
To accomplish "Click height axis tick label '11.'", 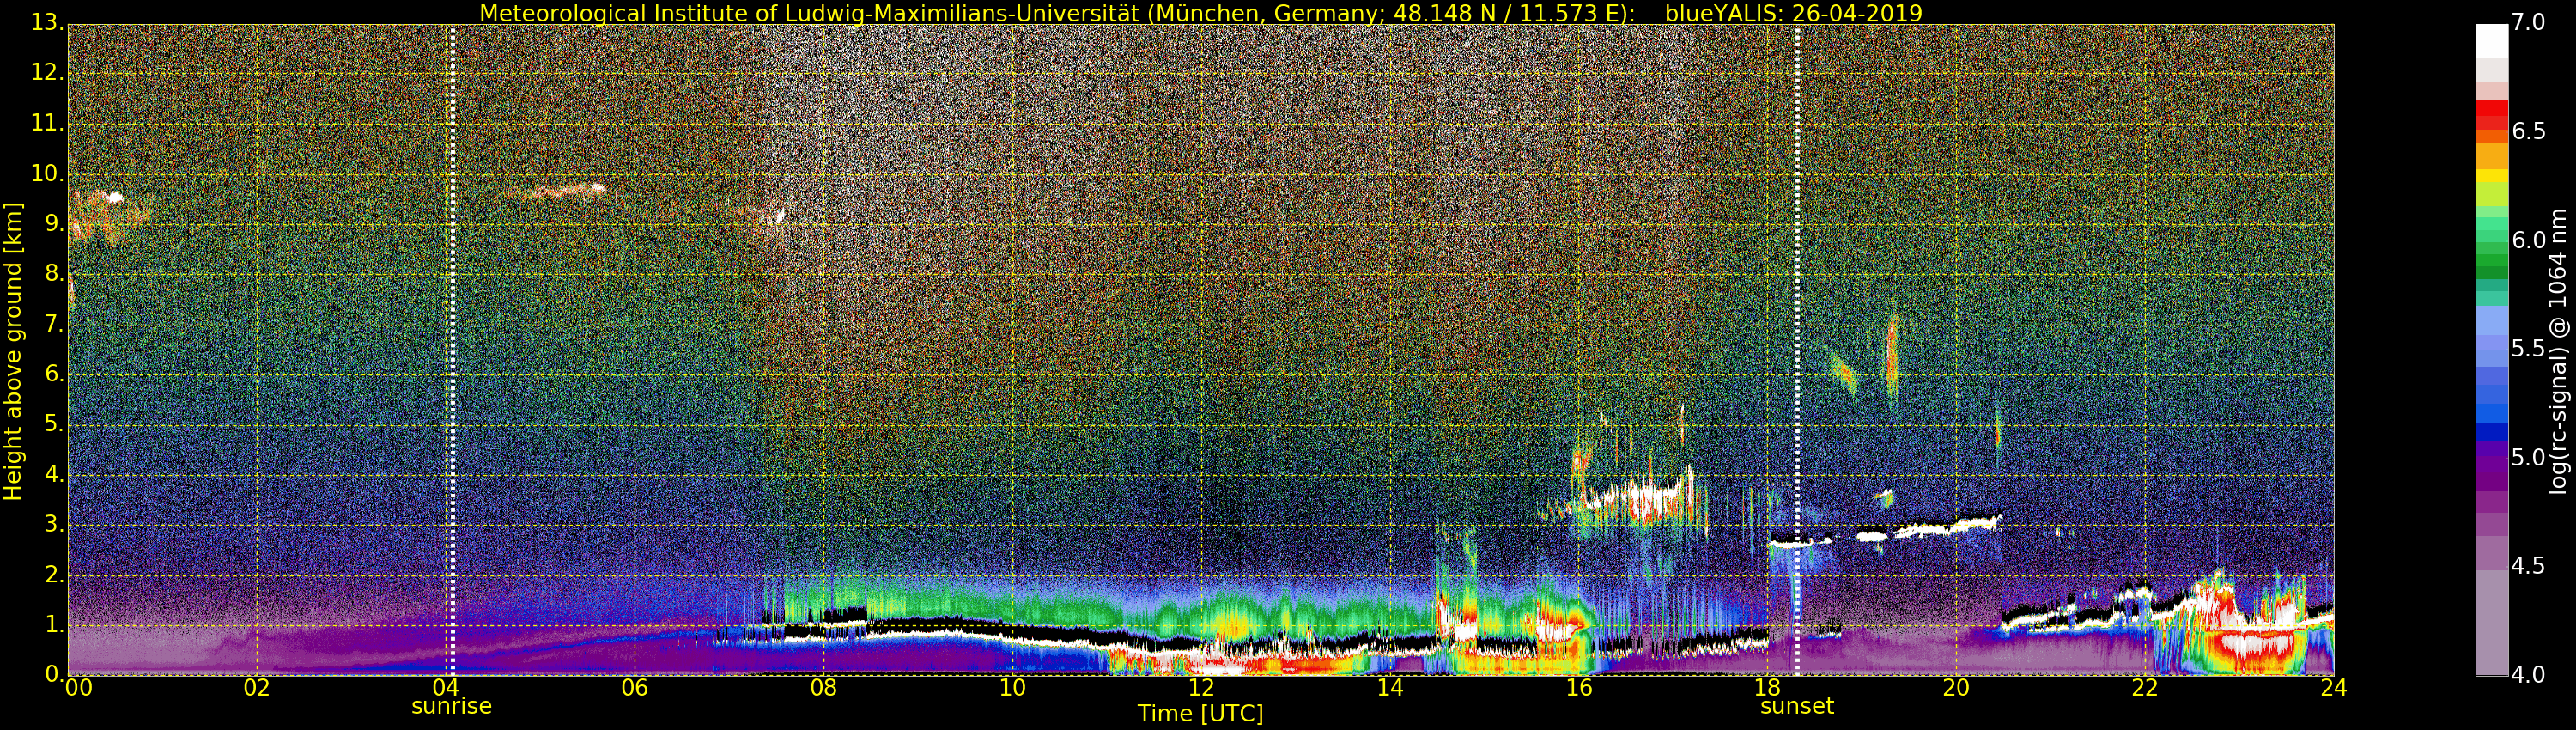I will point(47,123).
